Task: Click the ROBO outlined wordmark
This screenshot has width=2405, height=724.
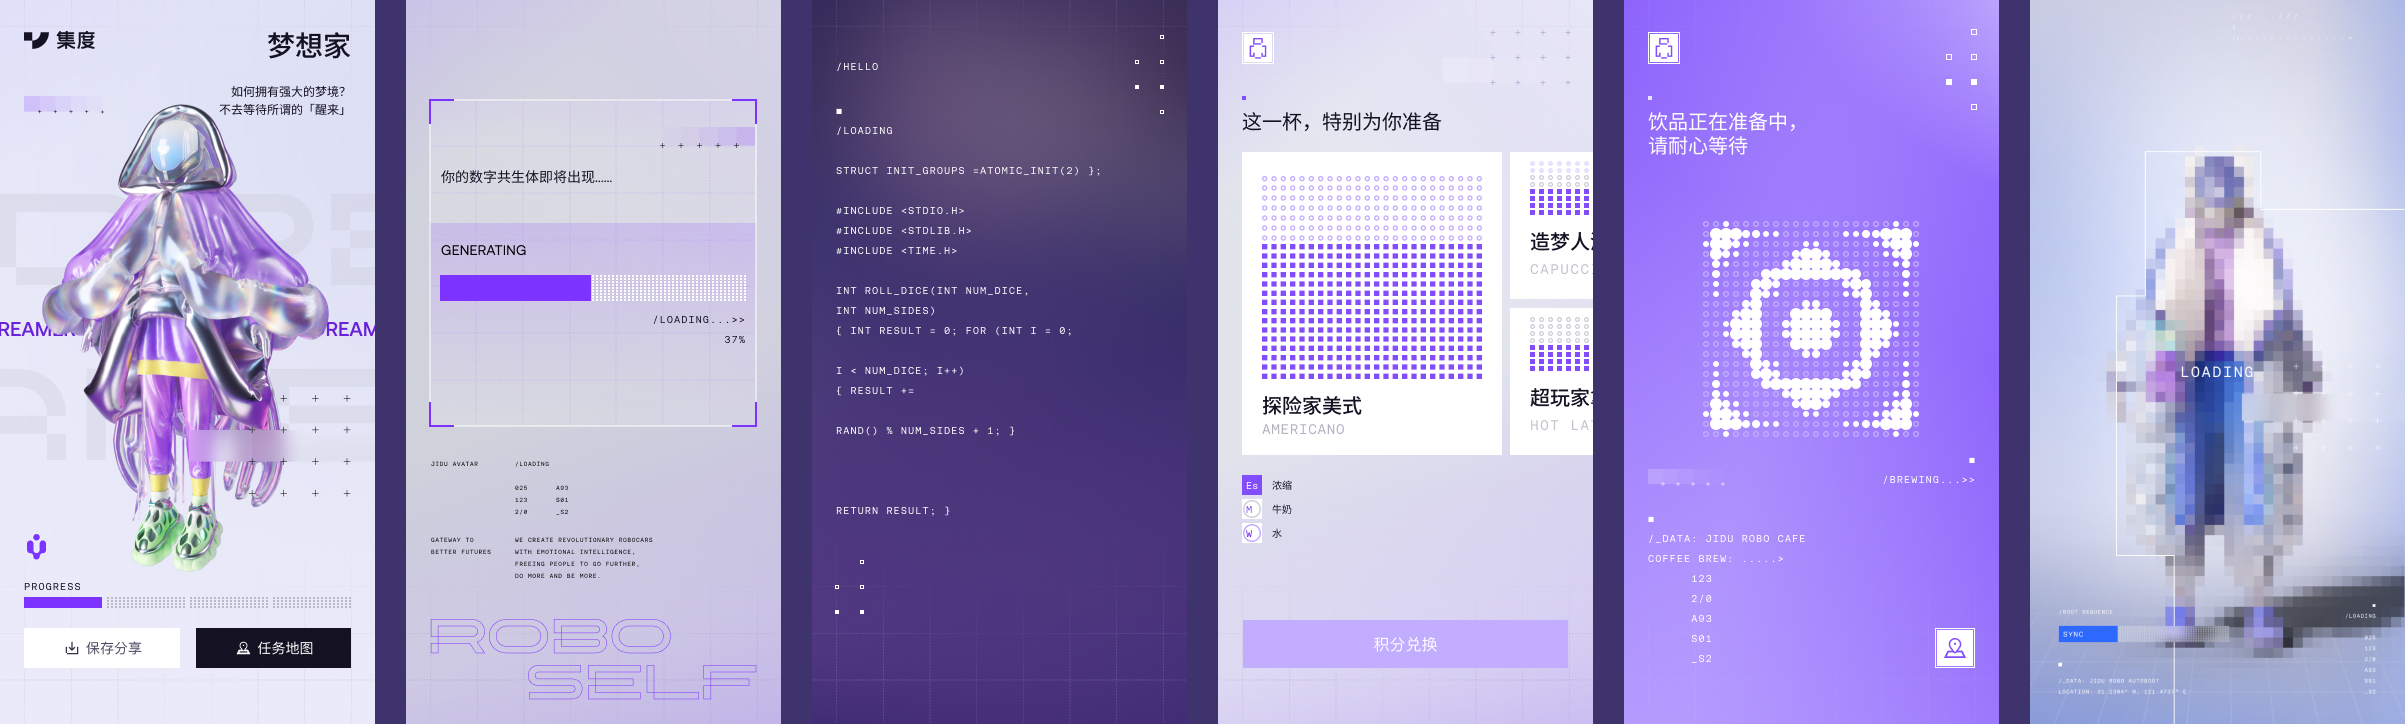Action: pos(551,636)
